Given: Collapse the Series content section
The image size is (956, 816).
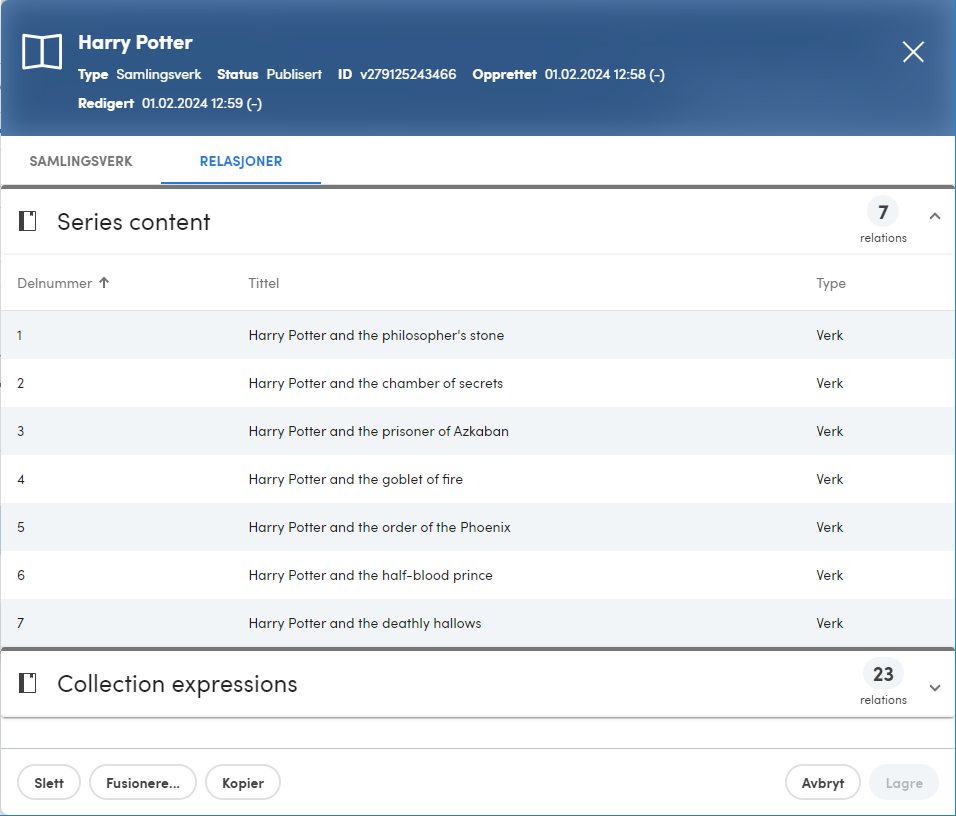Looking at the screenshot, I should click(935, 216).
